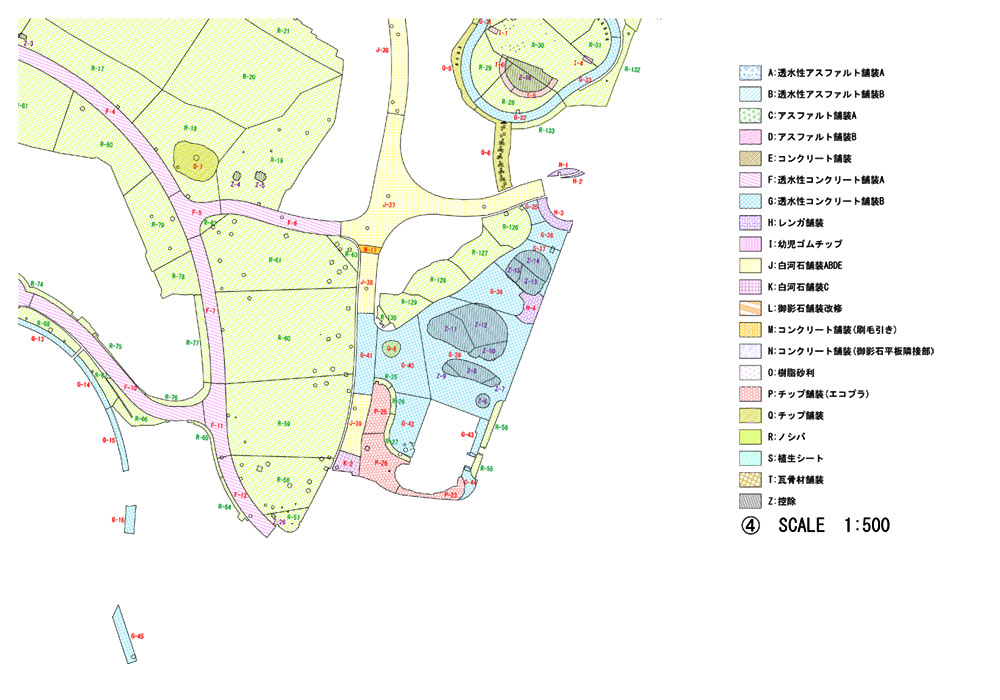Click the R: ノシバ green legend swatch
1000x700 pixels.
(x=750, y=437)
